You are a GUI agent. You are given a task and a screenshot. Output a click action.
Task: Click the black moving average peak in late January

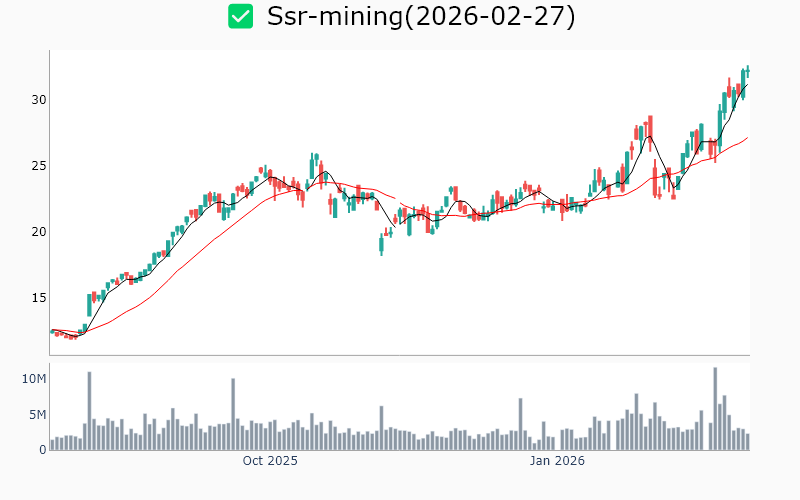pyautogui.click(x=649, y=136)
